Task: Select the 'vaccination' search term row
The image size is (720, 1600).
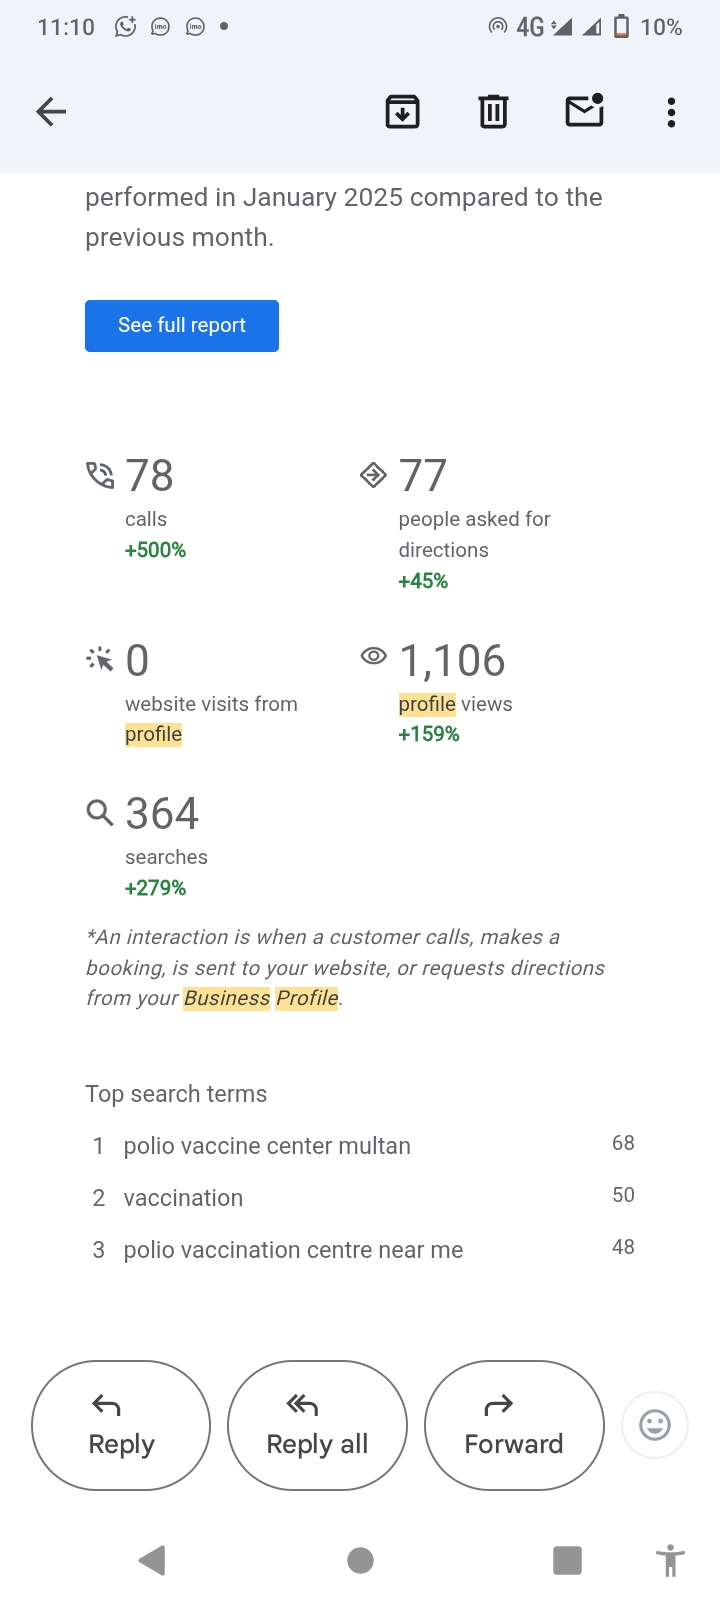Action: [183, 1198]
